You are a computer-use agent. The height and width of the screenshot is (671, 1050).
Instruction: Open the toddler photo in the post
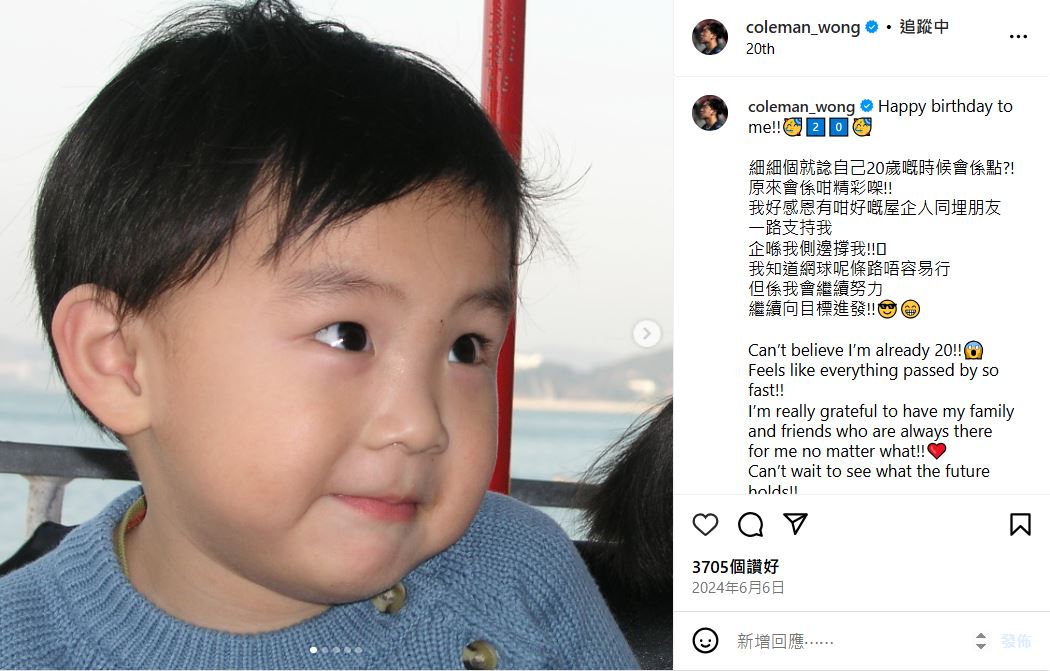336,335
